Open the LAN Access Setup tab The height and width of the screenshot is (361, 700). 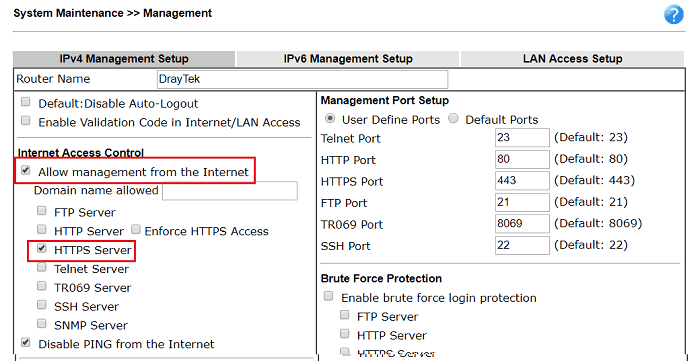(x=572, y=59)
